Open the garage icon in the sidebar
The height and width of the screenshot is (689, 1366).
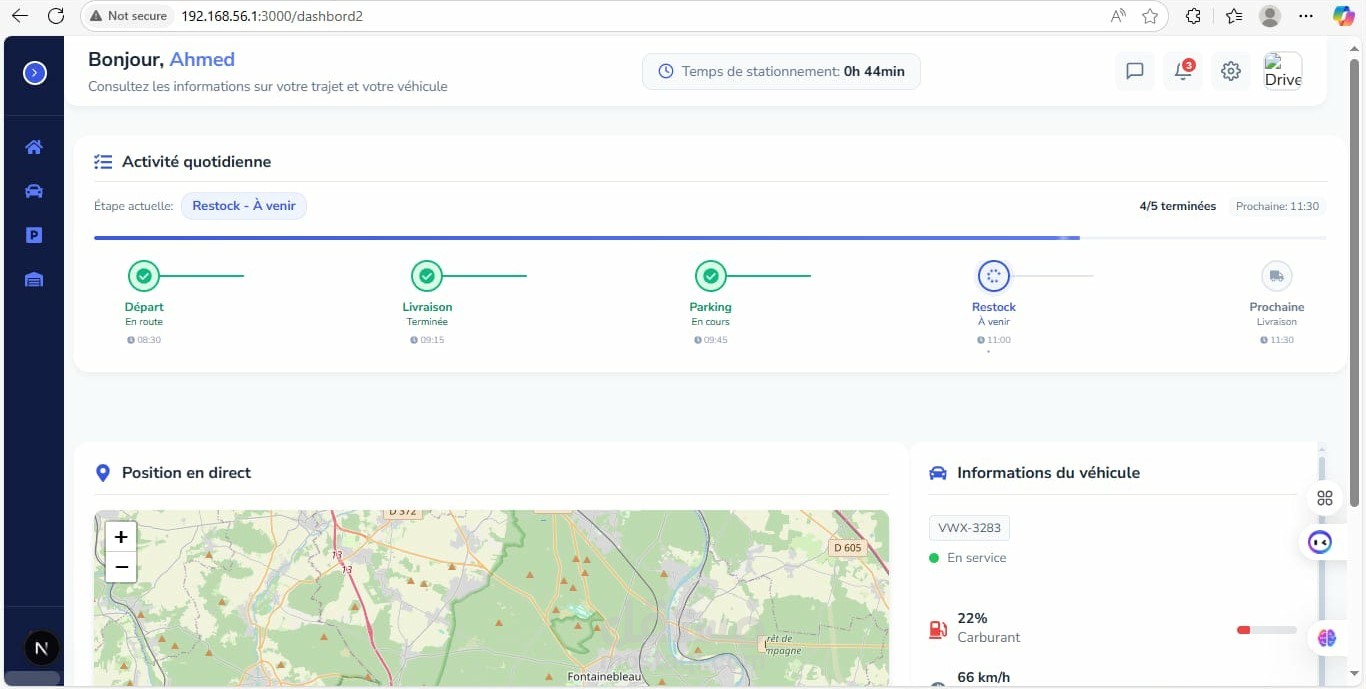tap(34, 280)
